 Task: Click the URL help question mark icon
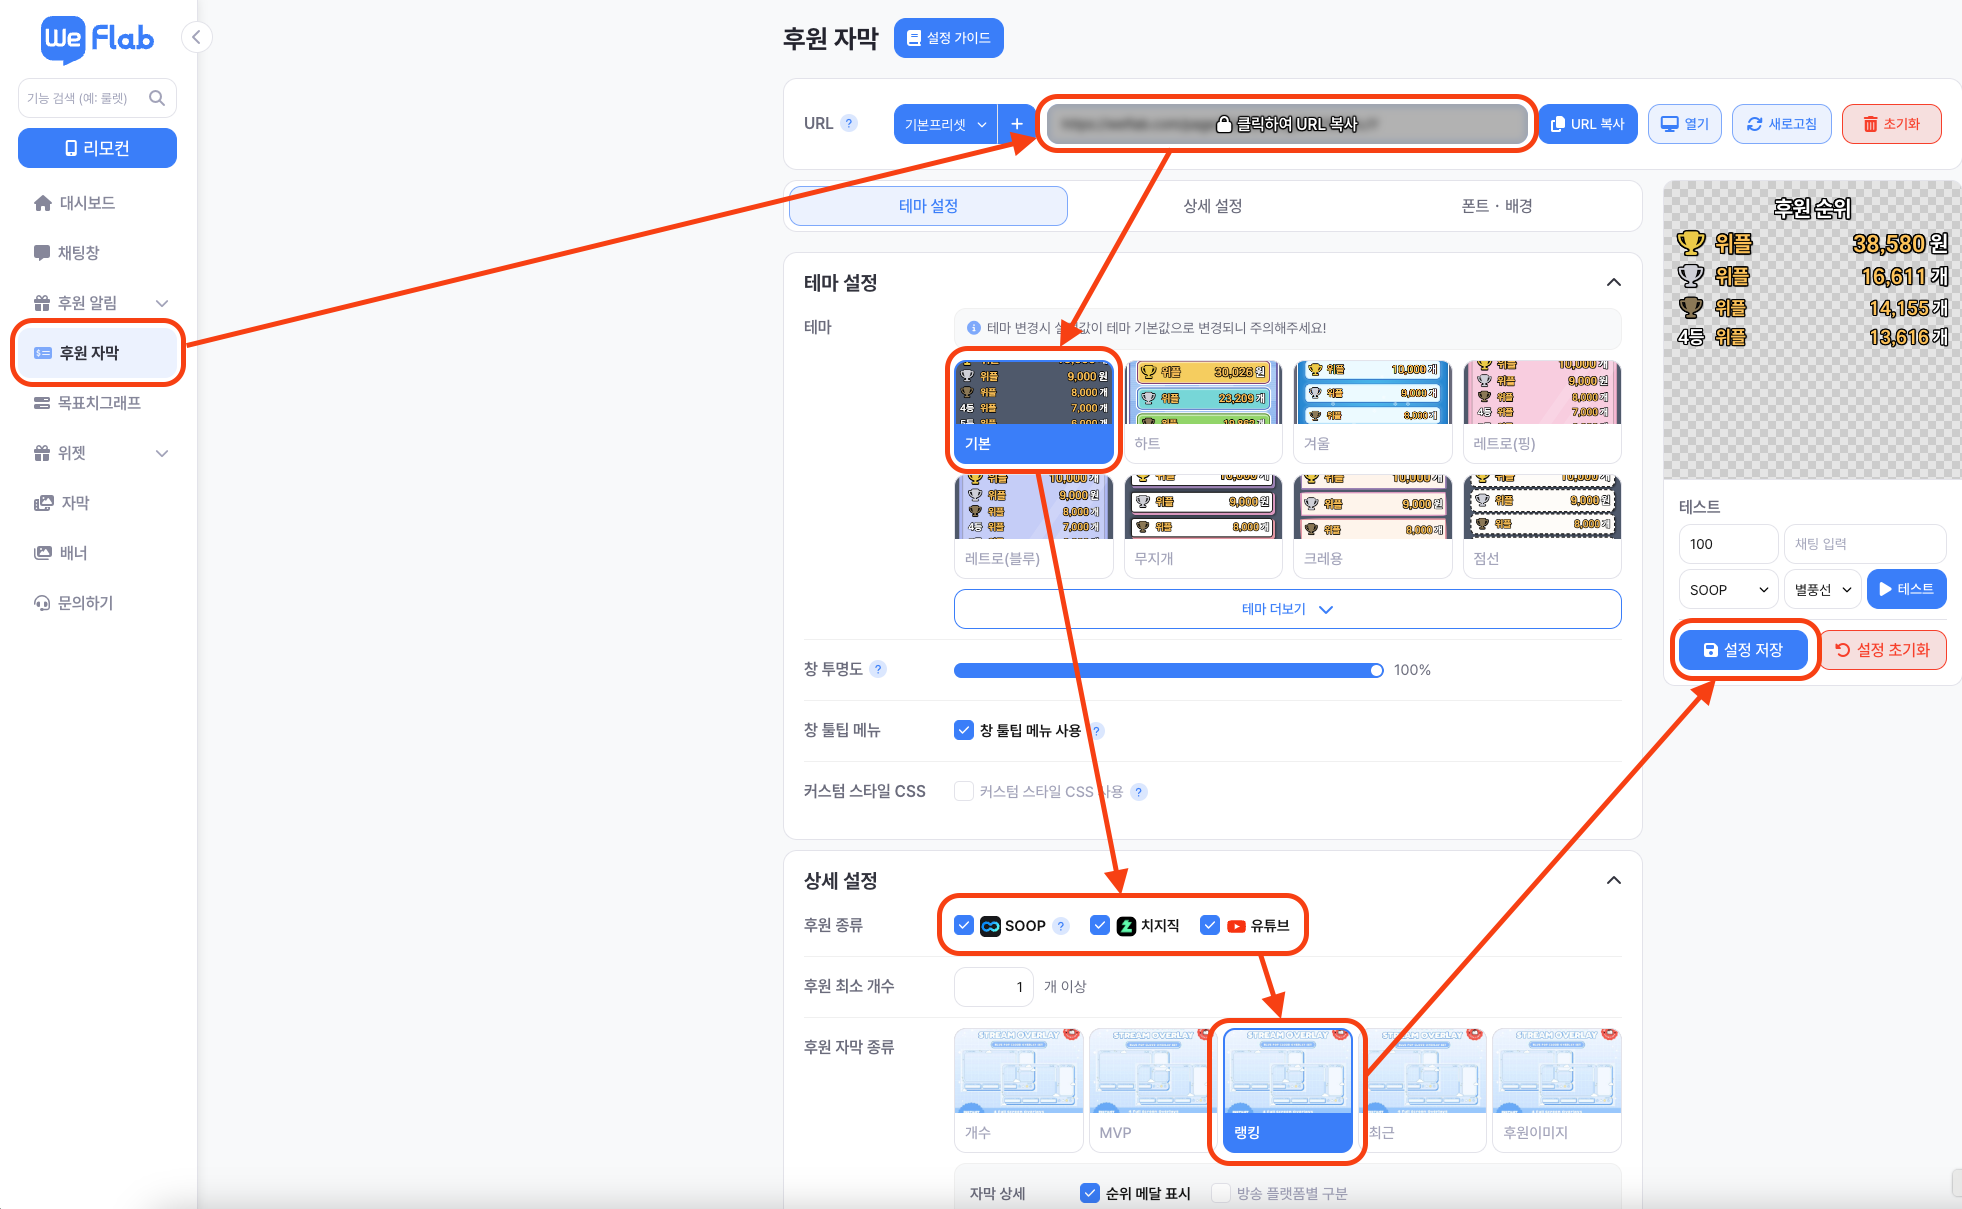[x=849, y=123]
